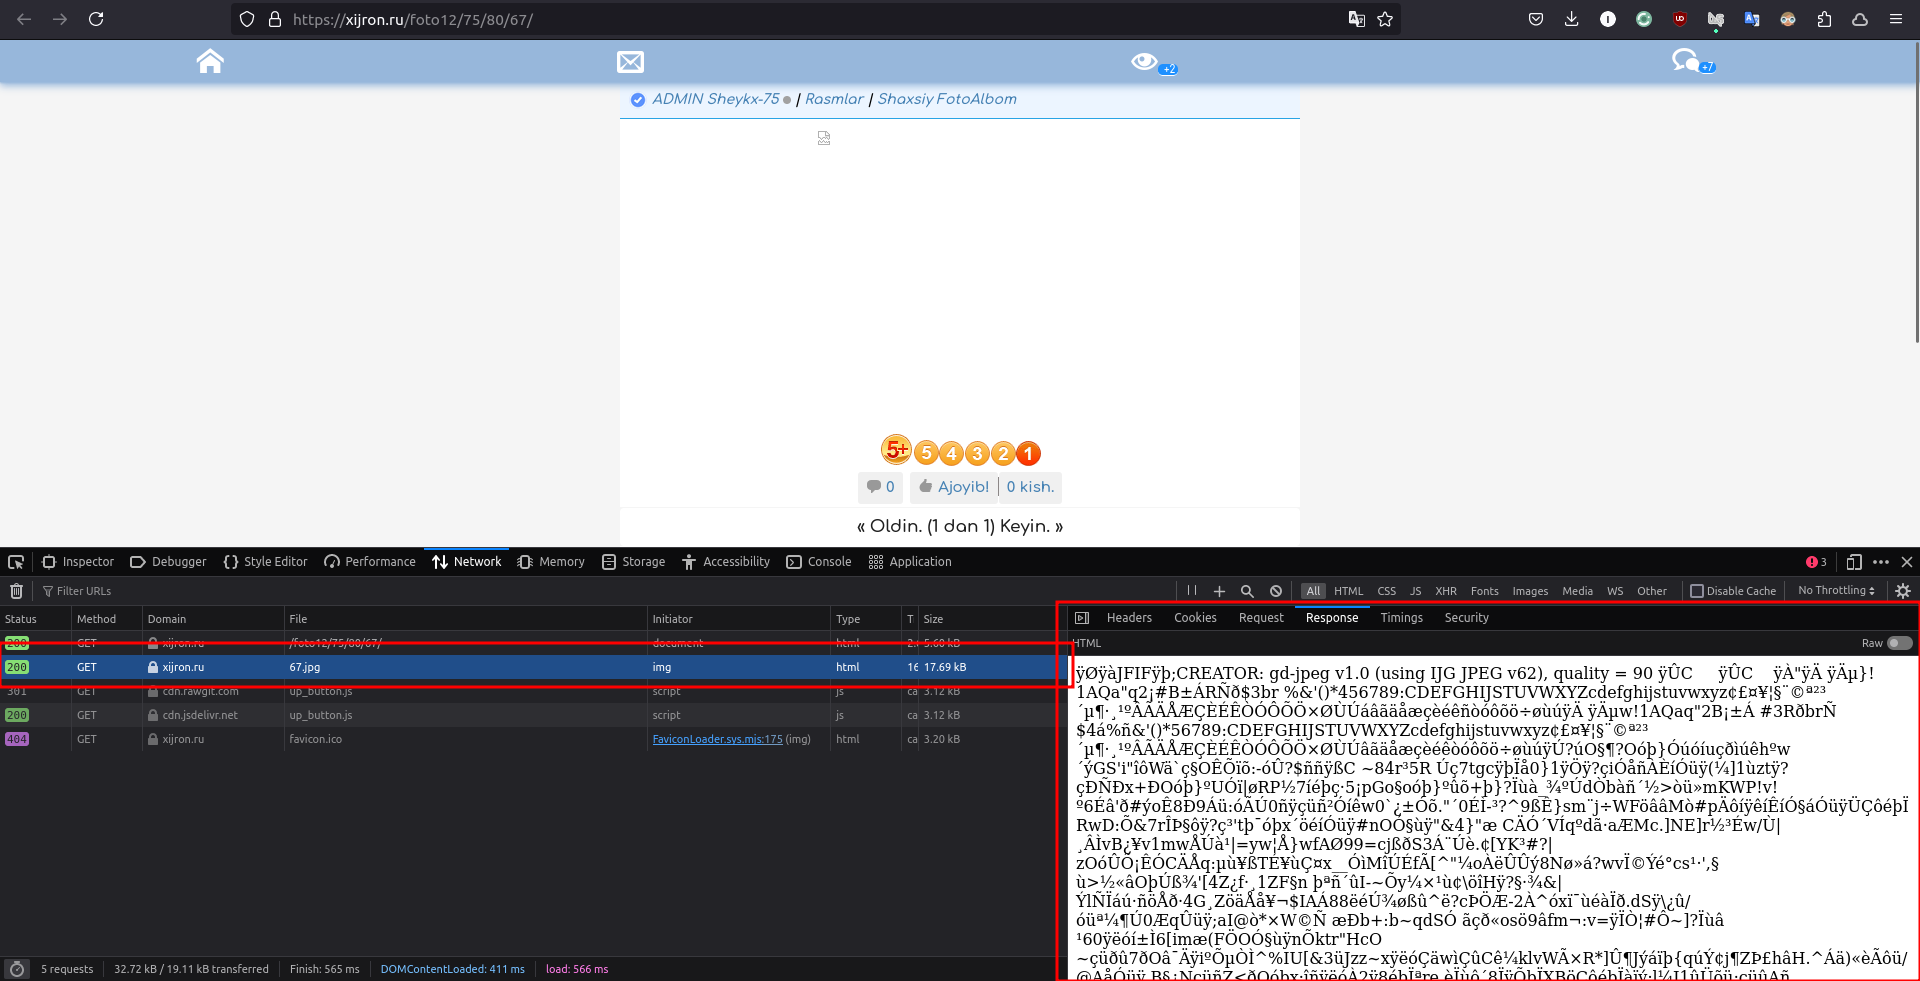
Task: Open the network search magnifier icon
Action: (1247, 591)
